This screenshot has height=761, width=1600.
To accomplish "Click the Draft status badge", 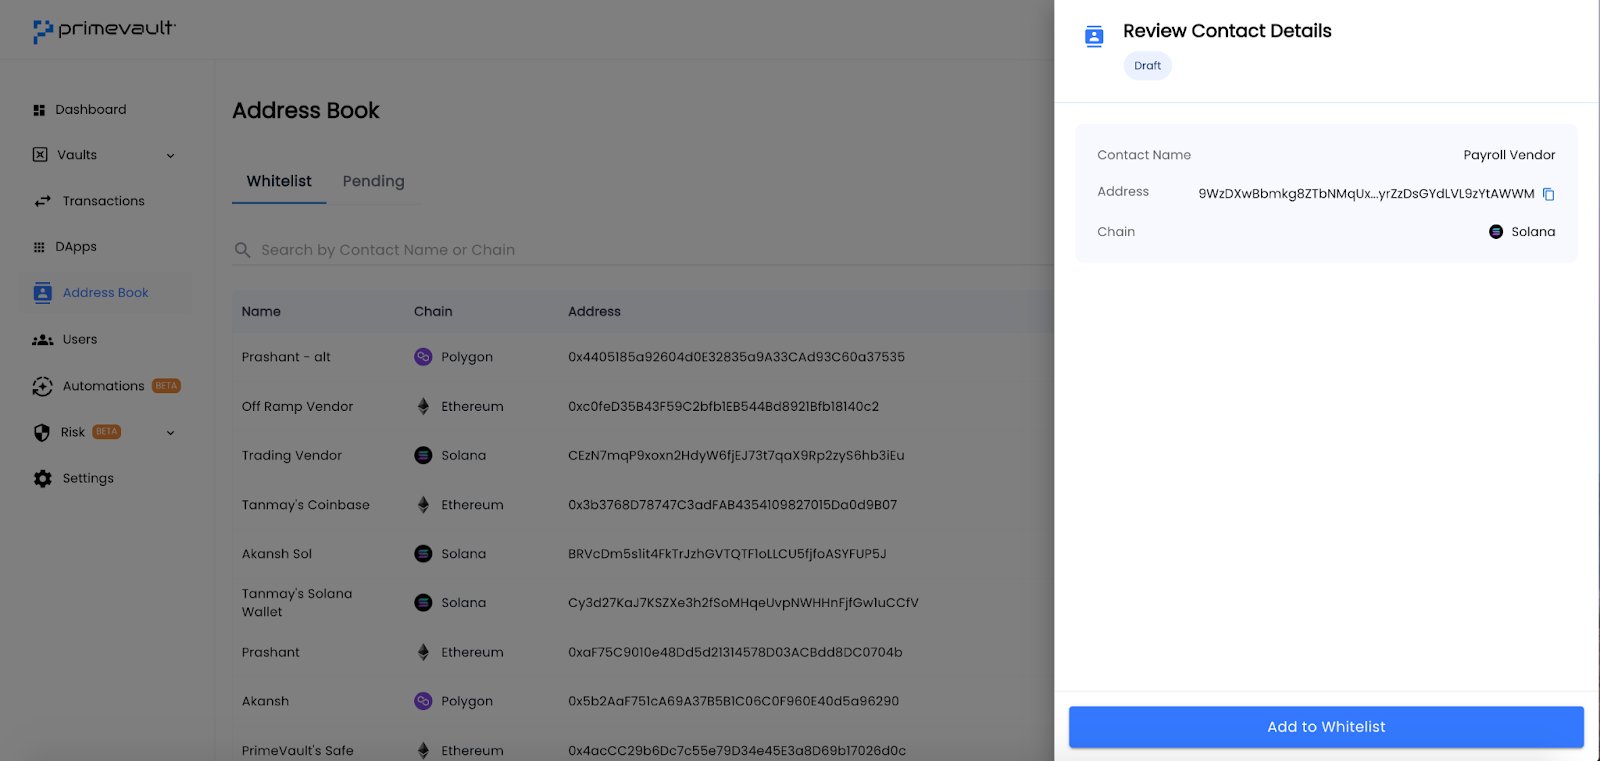I will [x=1148, y=66].
